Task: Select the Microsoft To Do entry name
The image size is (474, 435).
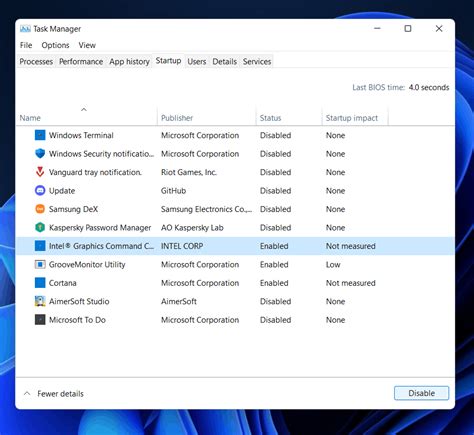Action: coord(77,320)
